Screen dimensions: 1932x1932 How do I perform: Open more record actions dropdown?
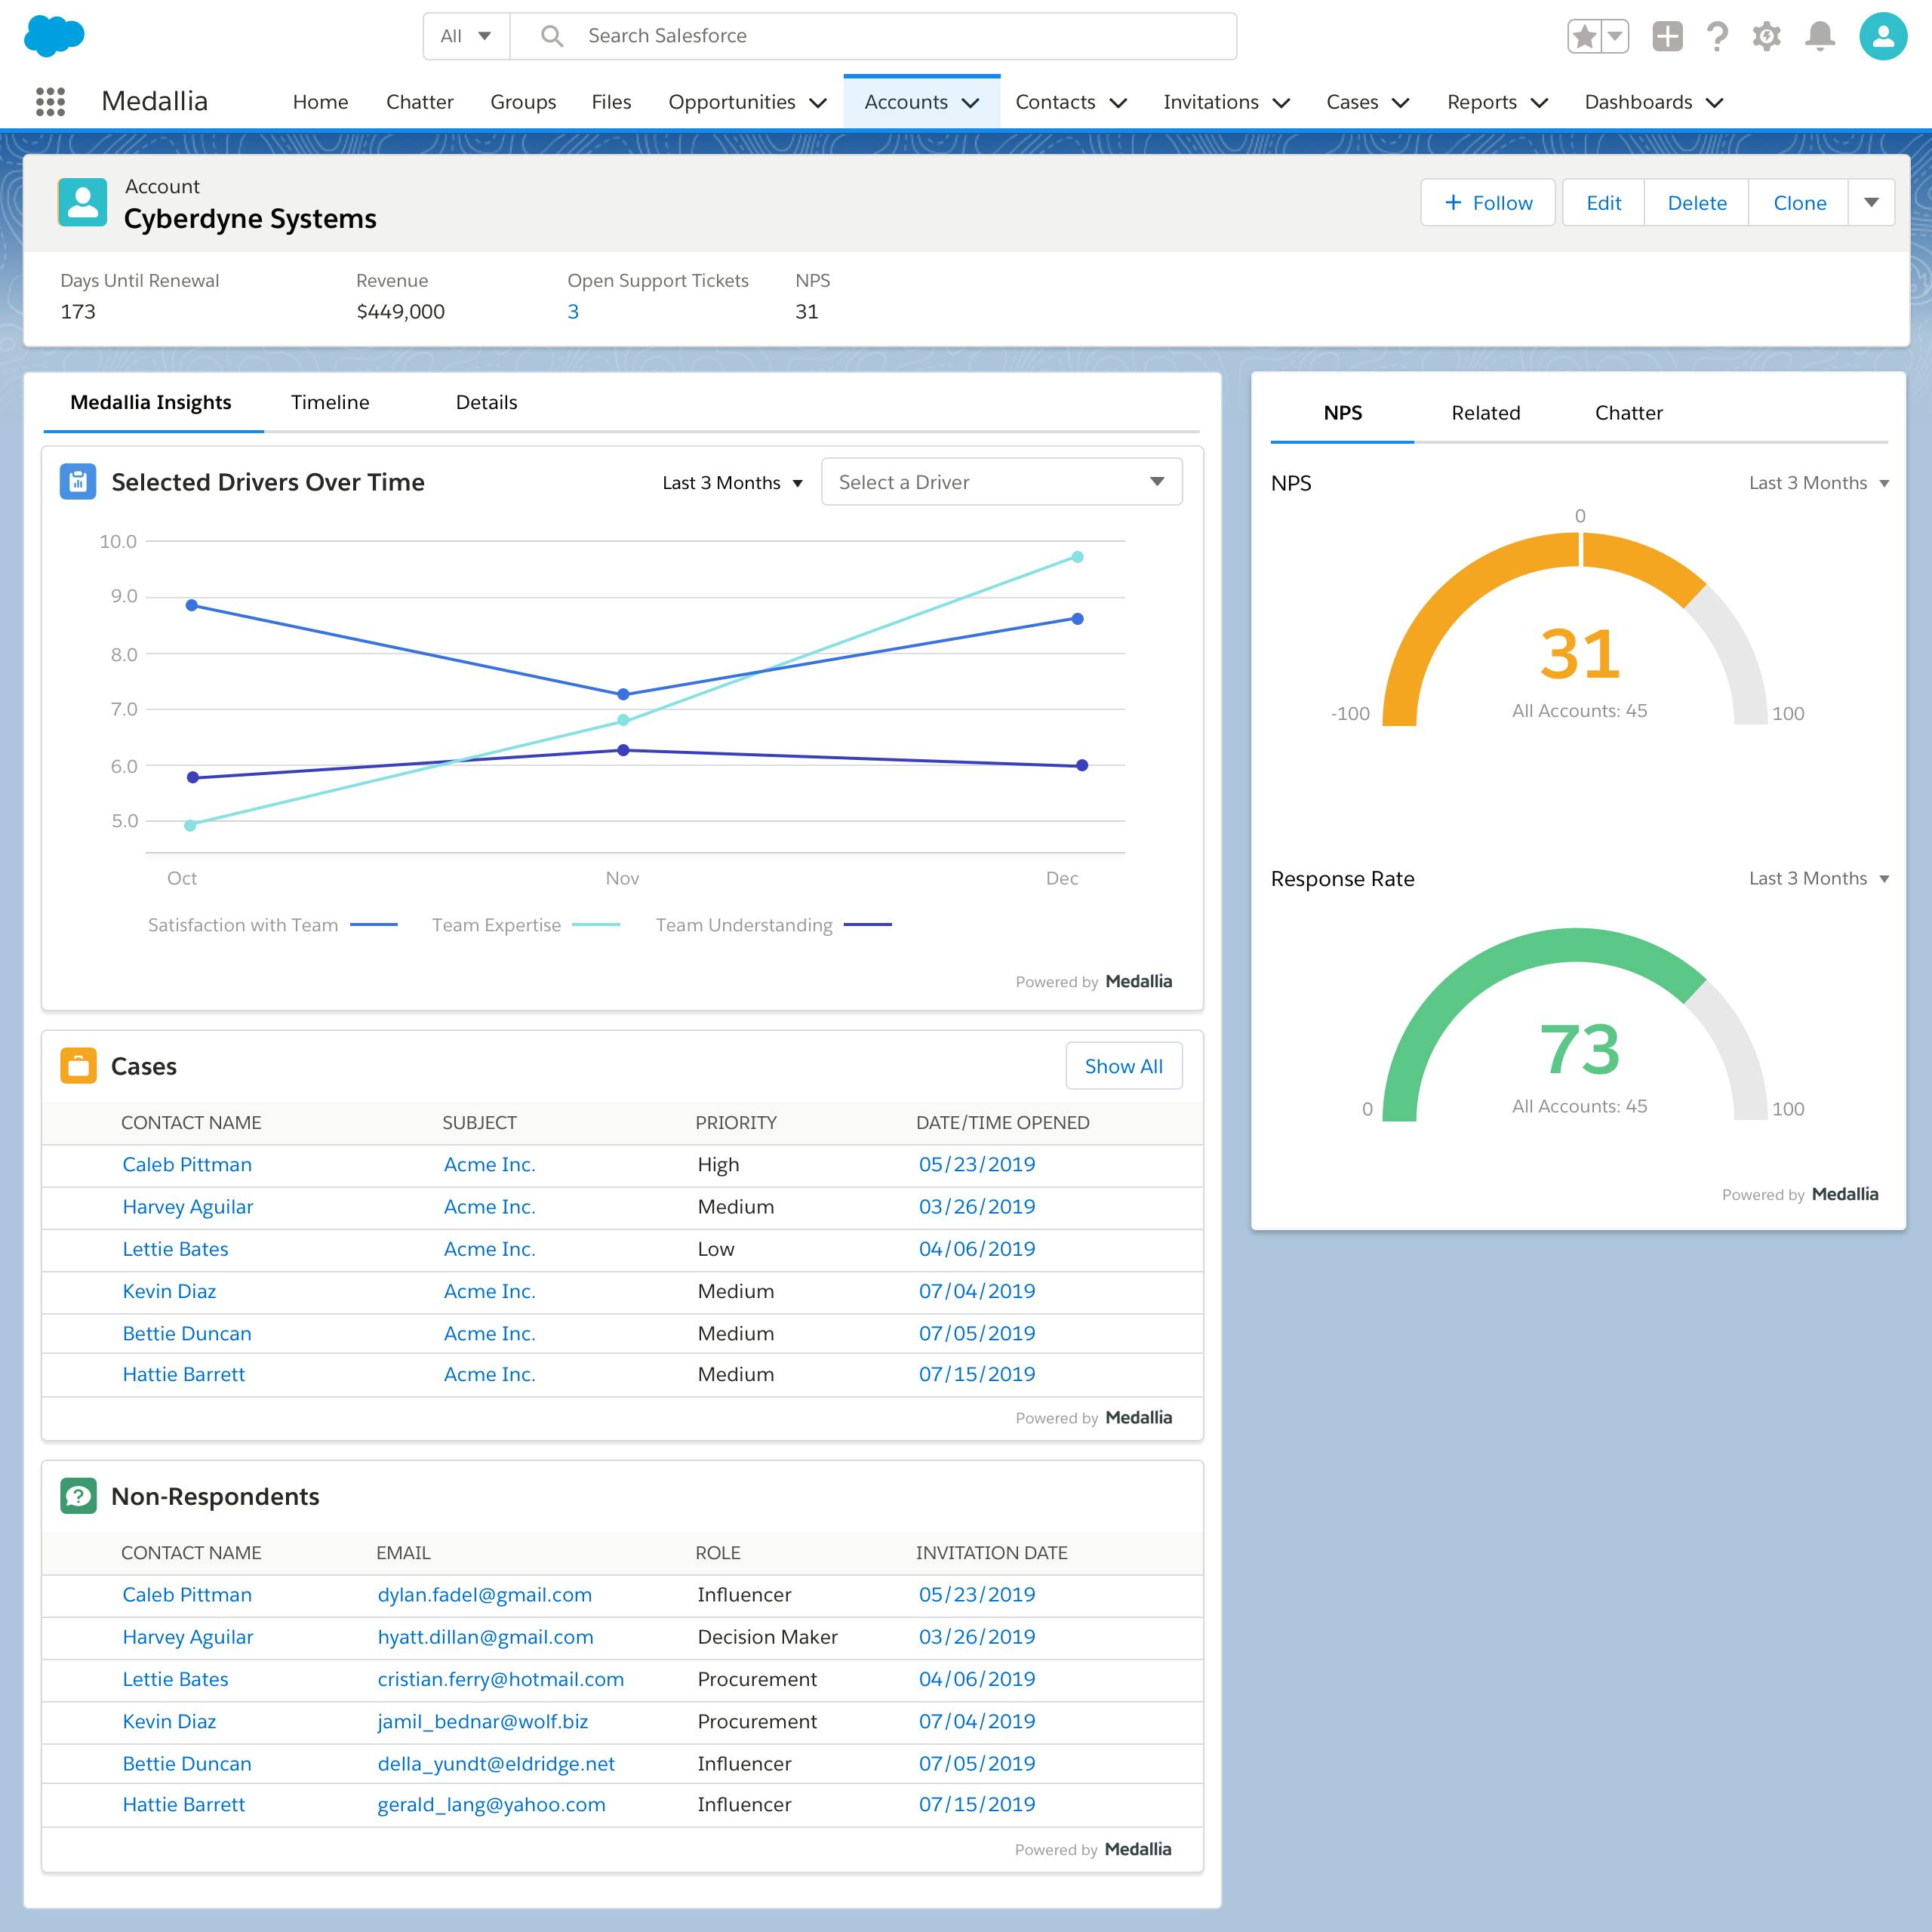point(1871,203)
